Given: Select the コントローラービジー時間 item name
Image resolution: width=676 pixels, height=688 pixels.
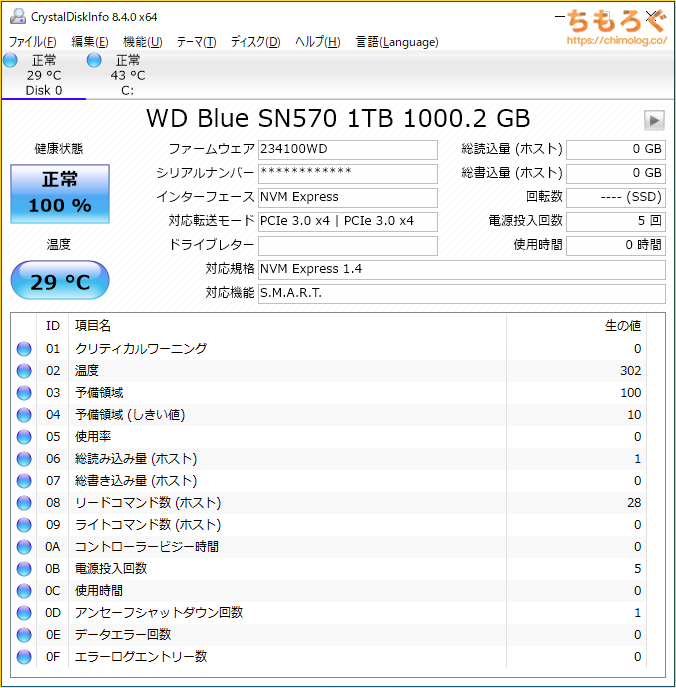Looking at the screenshot, I should tap(147, 547).
